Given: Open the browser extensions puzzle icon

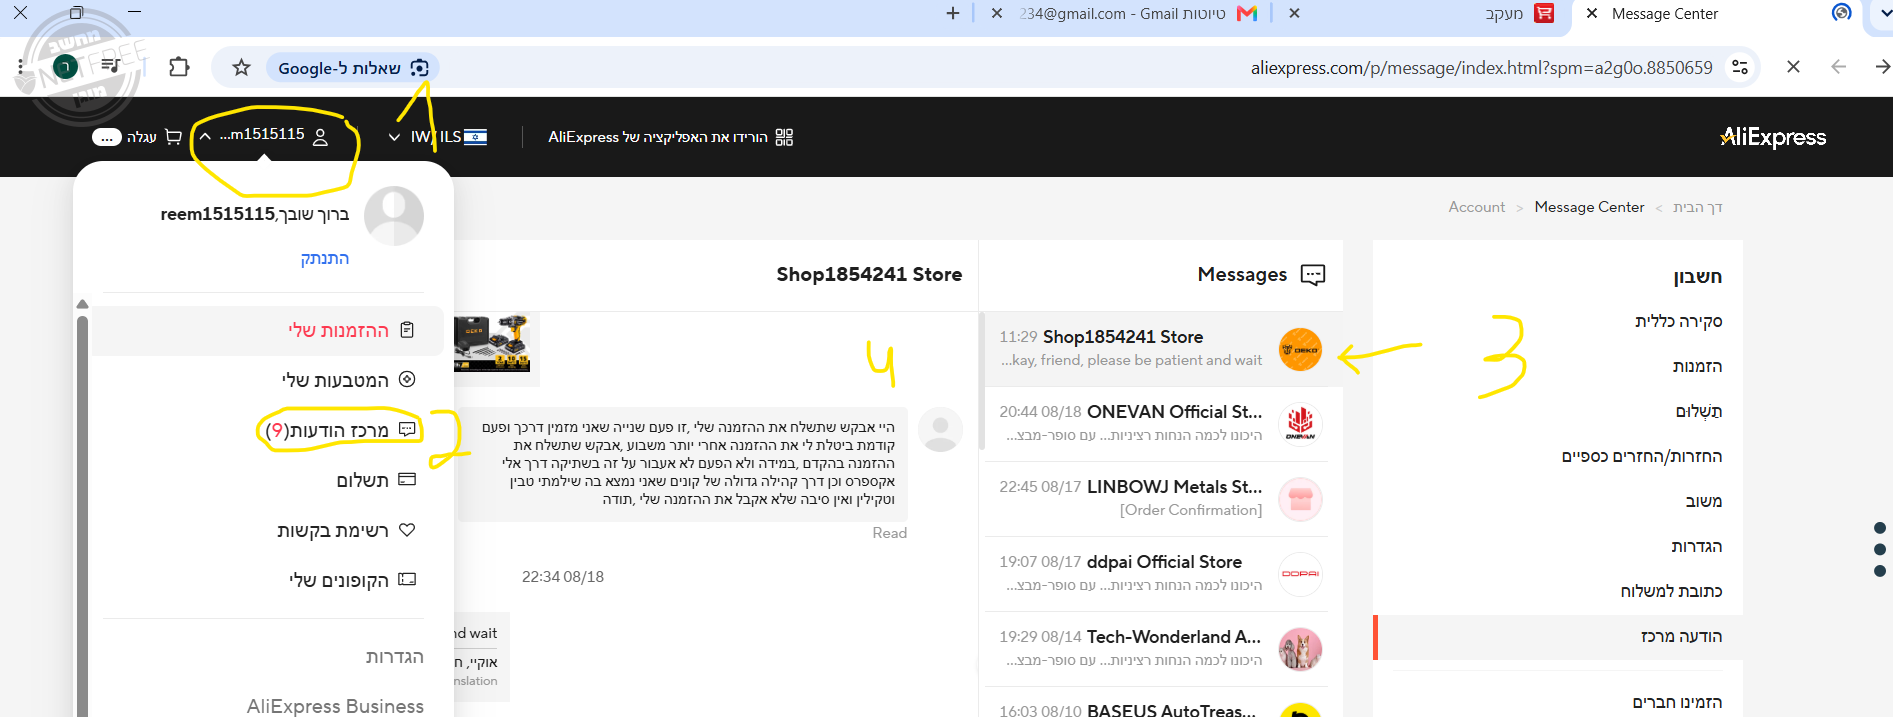Looking at the screenshot, I should click(179, 67).
